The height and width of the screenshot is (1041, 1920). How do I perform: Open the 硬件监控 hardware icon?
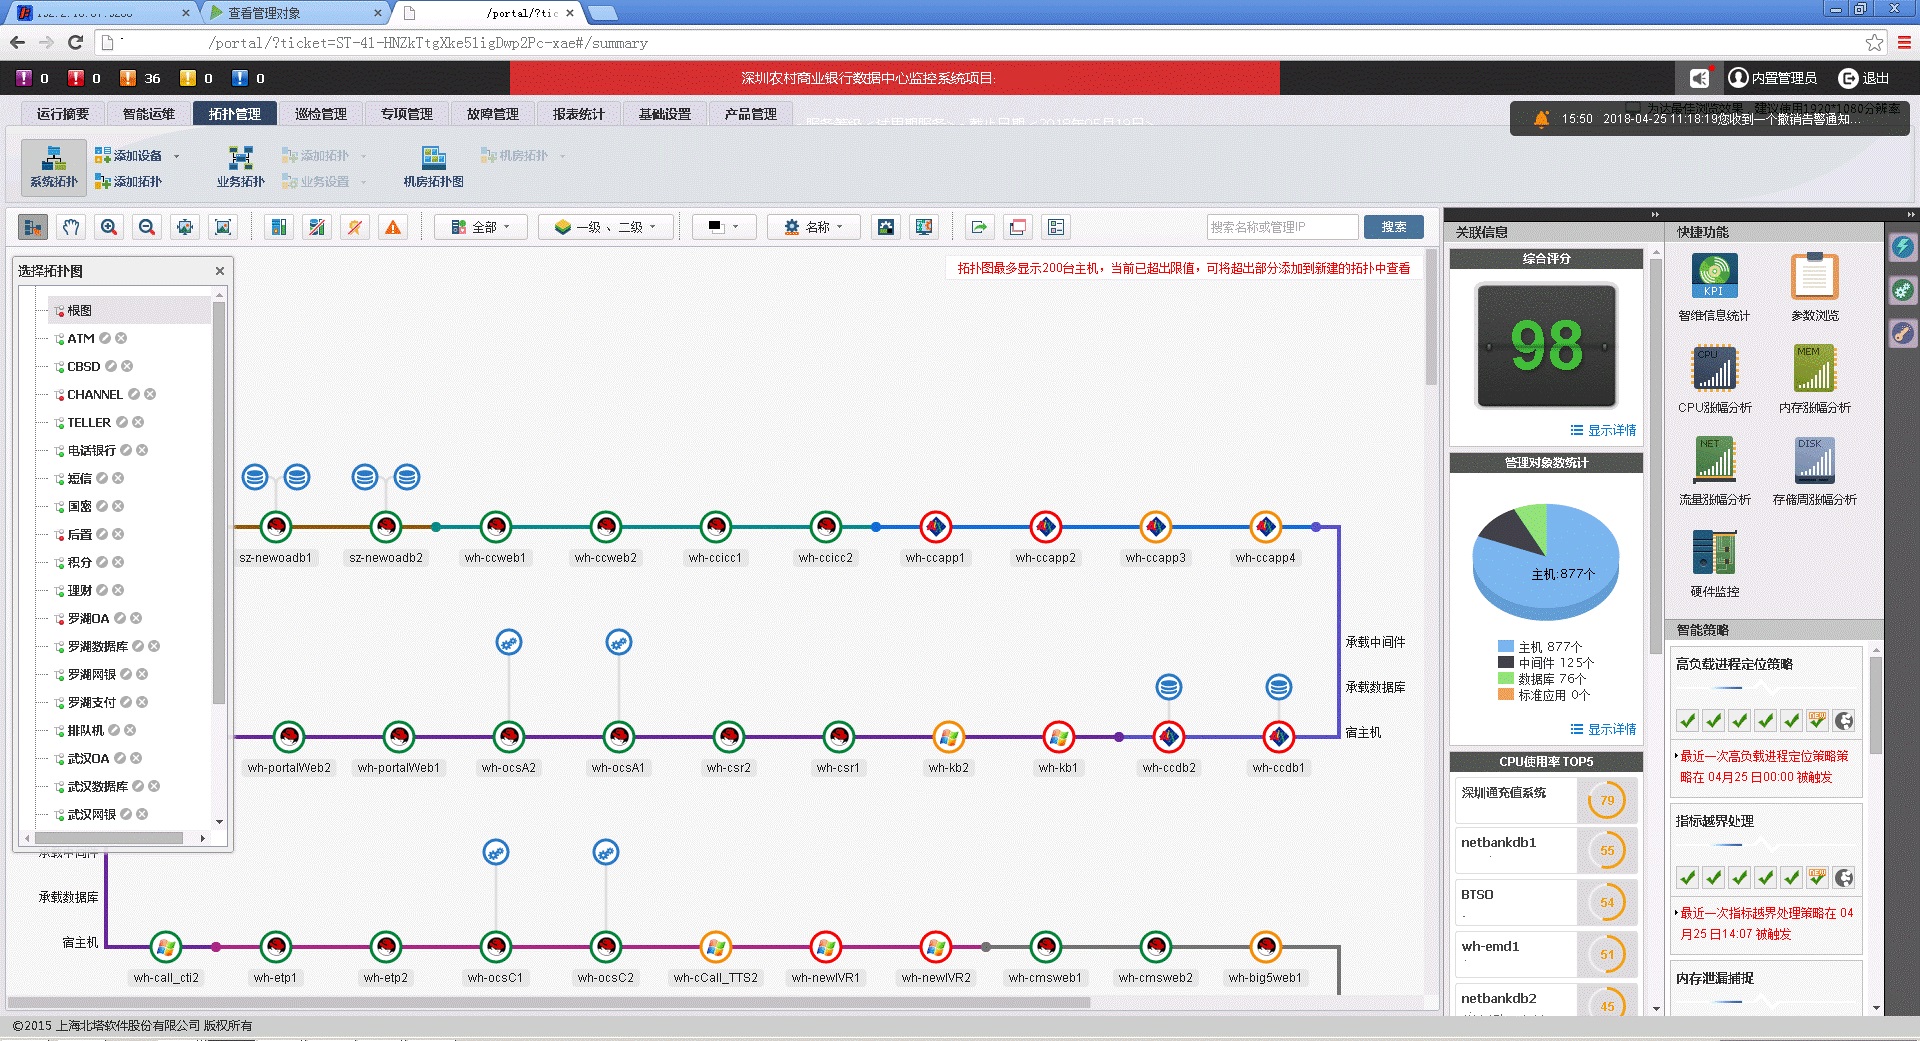pyautogui.click(x=1714, y=552)
